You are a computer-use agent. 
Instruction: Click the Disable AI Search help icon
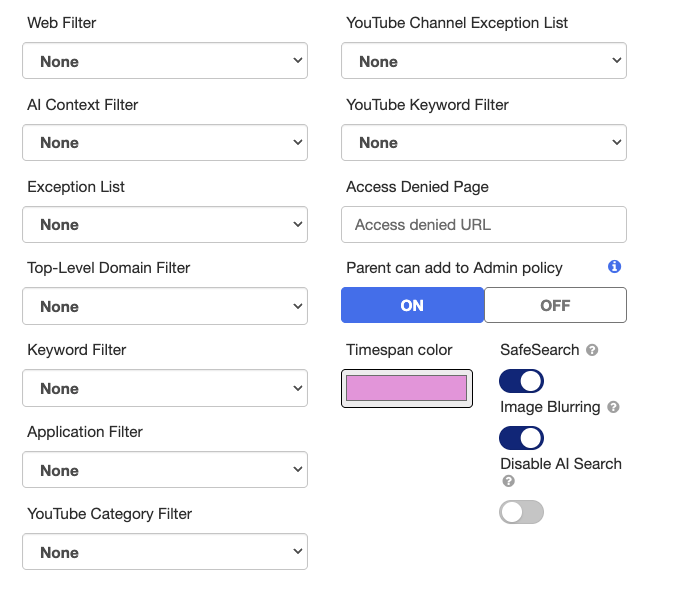tap(509, 481)
